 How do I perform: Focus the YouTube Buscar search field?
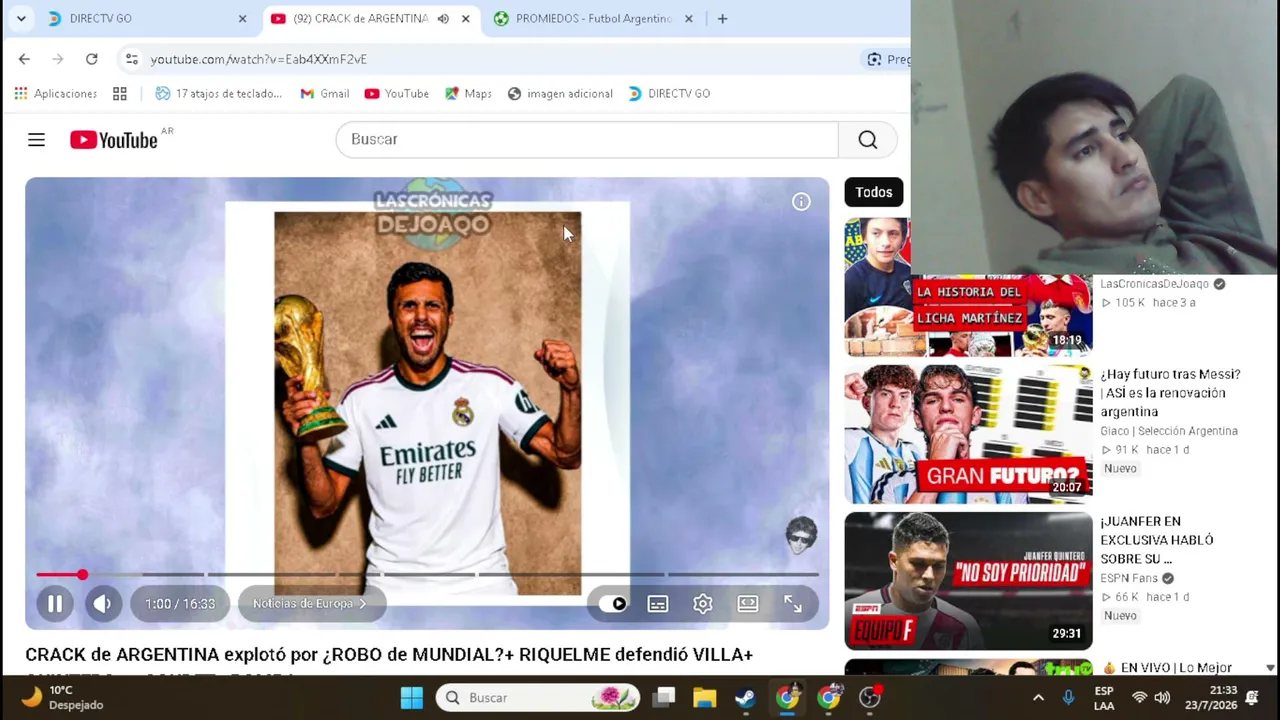(x=587, y=140)
